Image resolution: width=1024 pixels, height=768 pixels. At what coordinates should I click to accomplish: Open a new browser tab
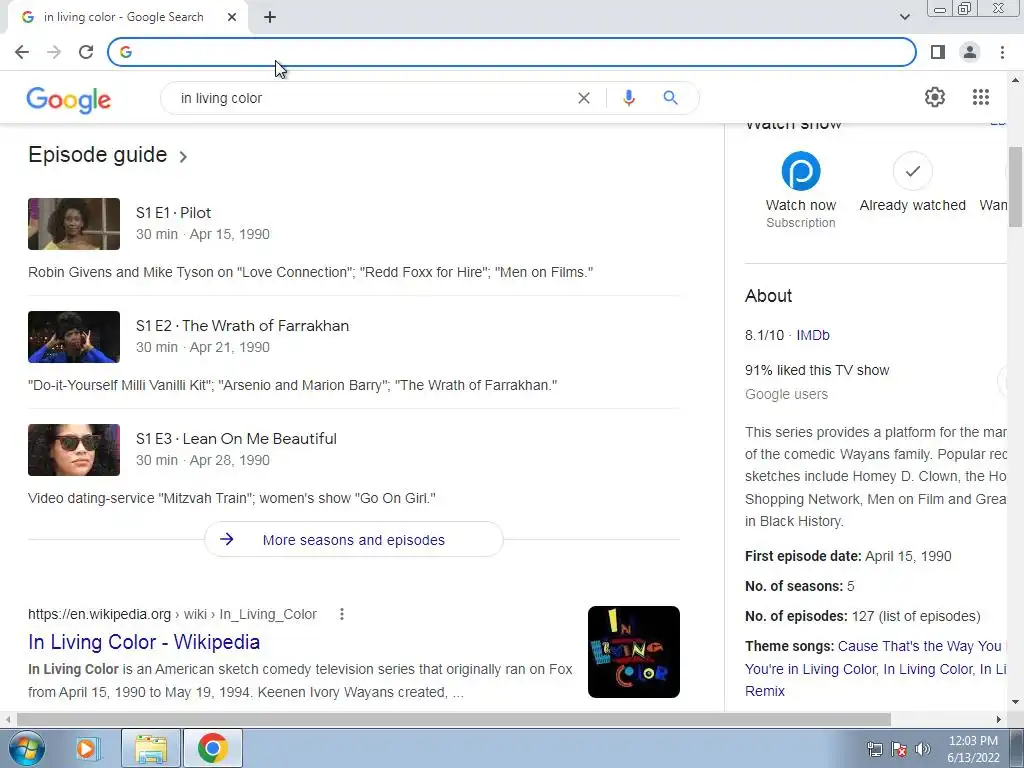(270, 17)
